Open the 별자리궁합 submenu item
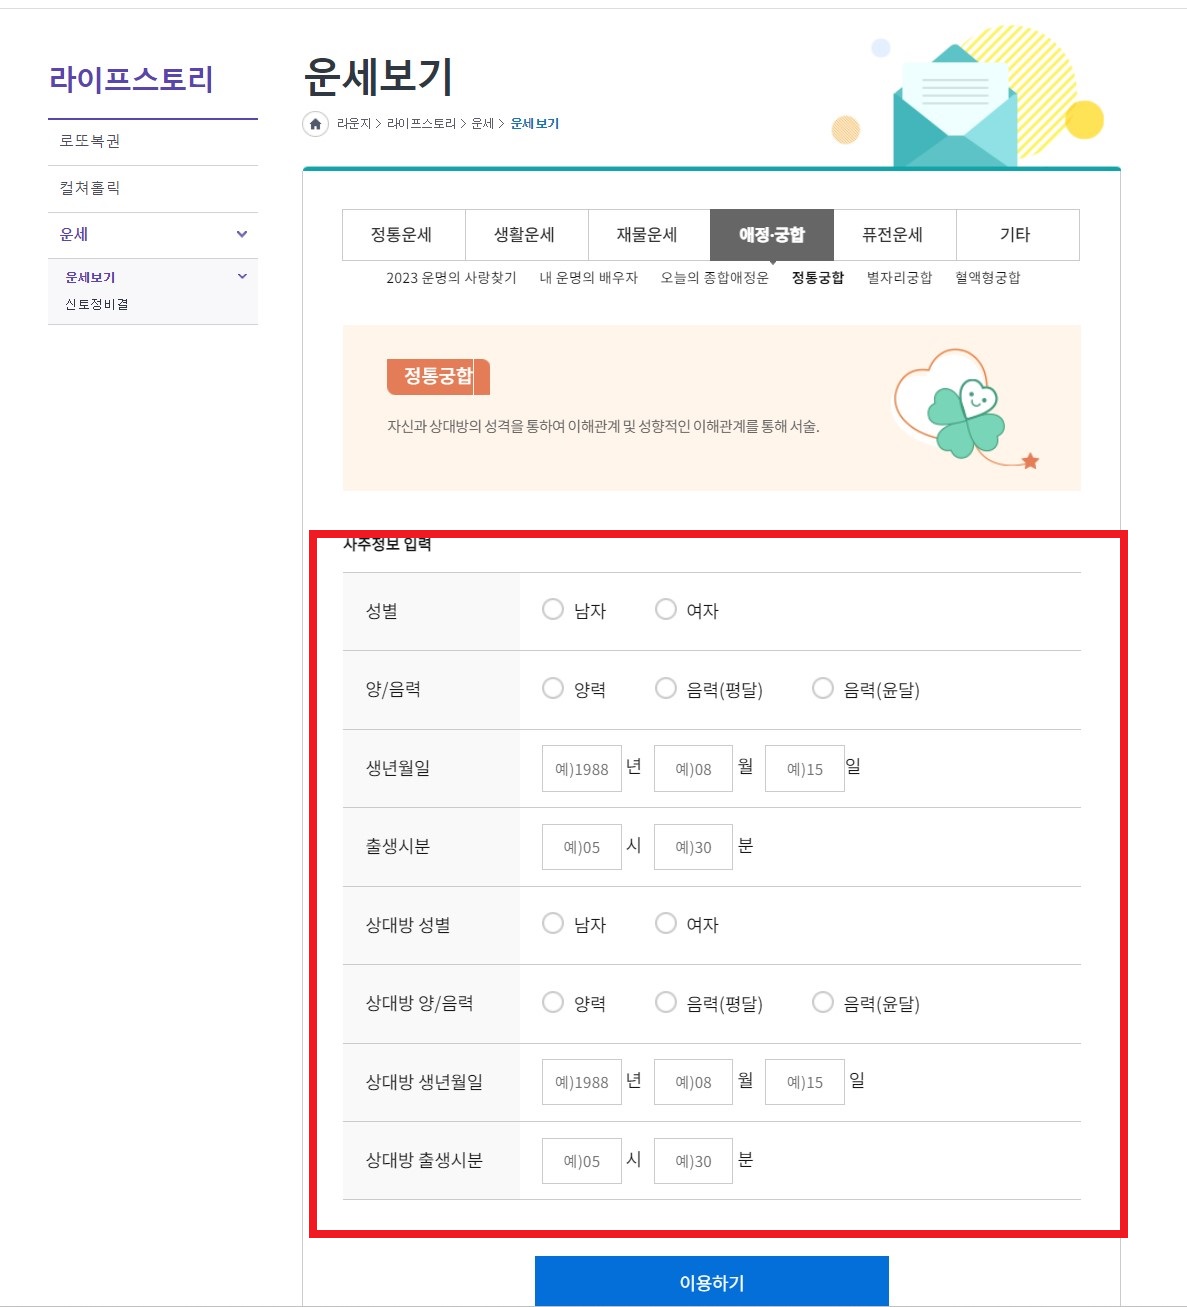This screenshot has height=1307, width=1187. coord(897,277)
